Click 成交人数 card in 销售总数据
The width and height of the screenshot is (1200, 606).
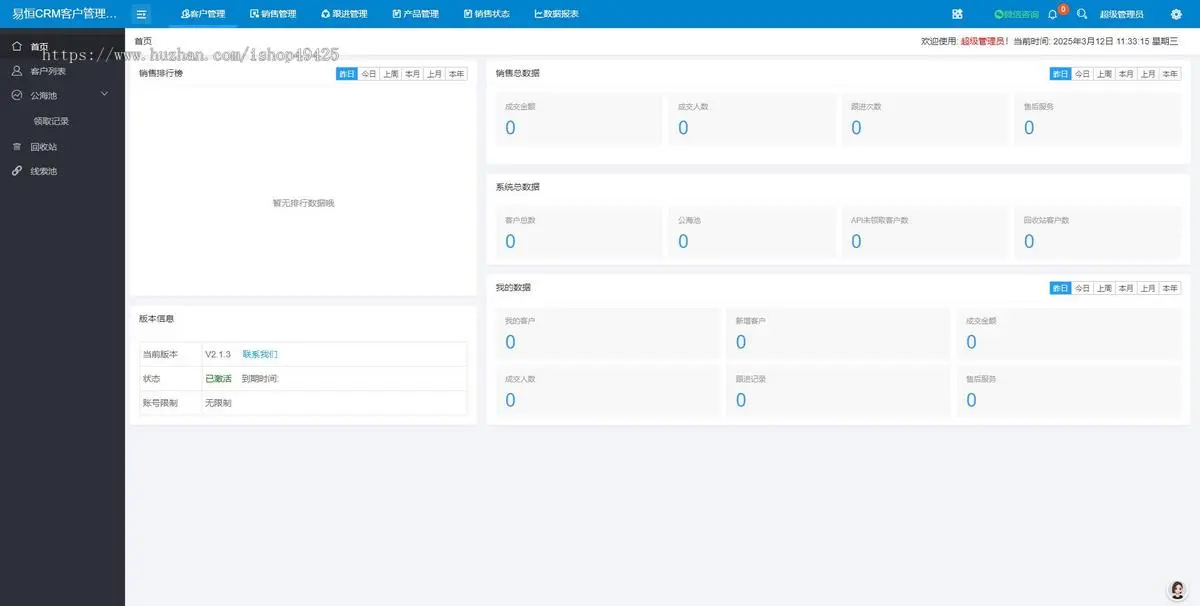[x=751, y=119]
